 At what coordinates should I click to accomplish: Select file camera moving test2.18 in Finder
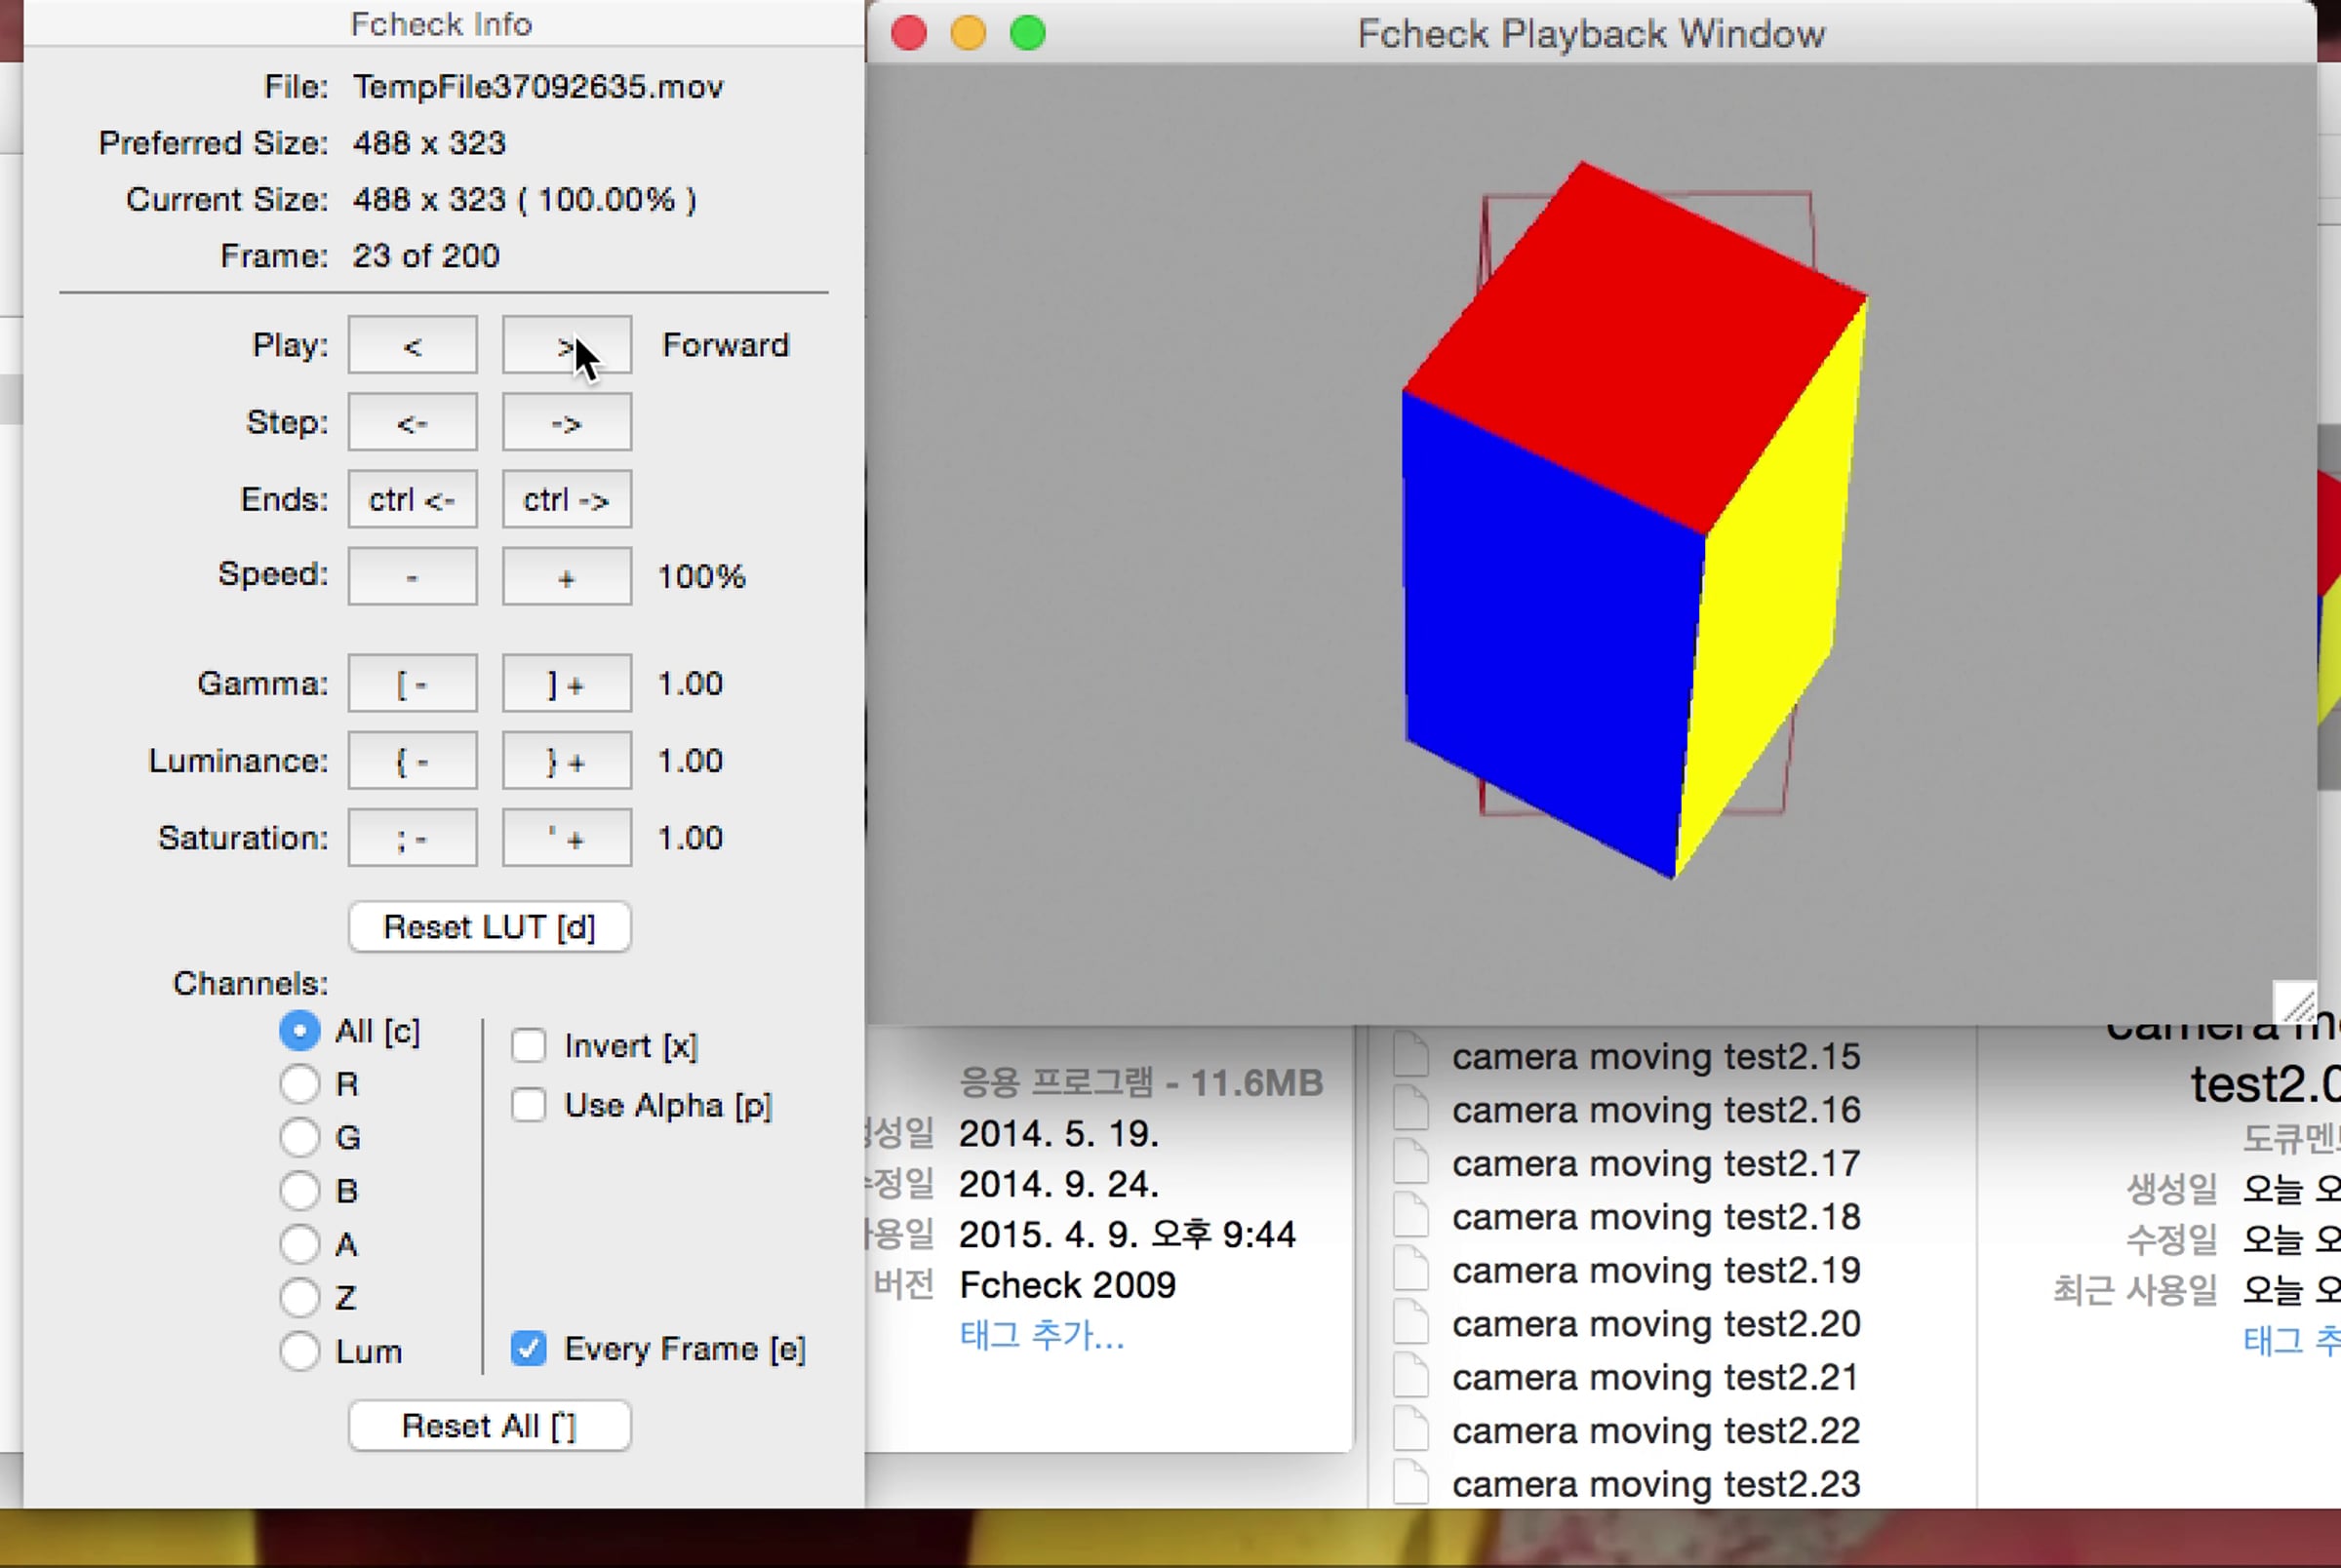point(1656,1217)
